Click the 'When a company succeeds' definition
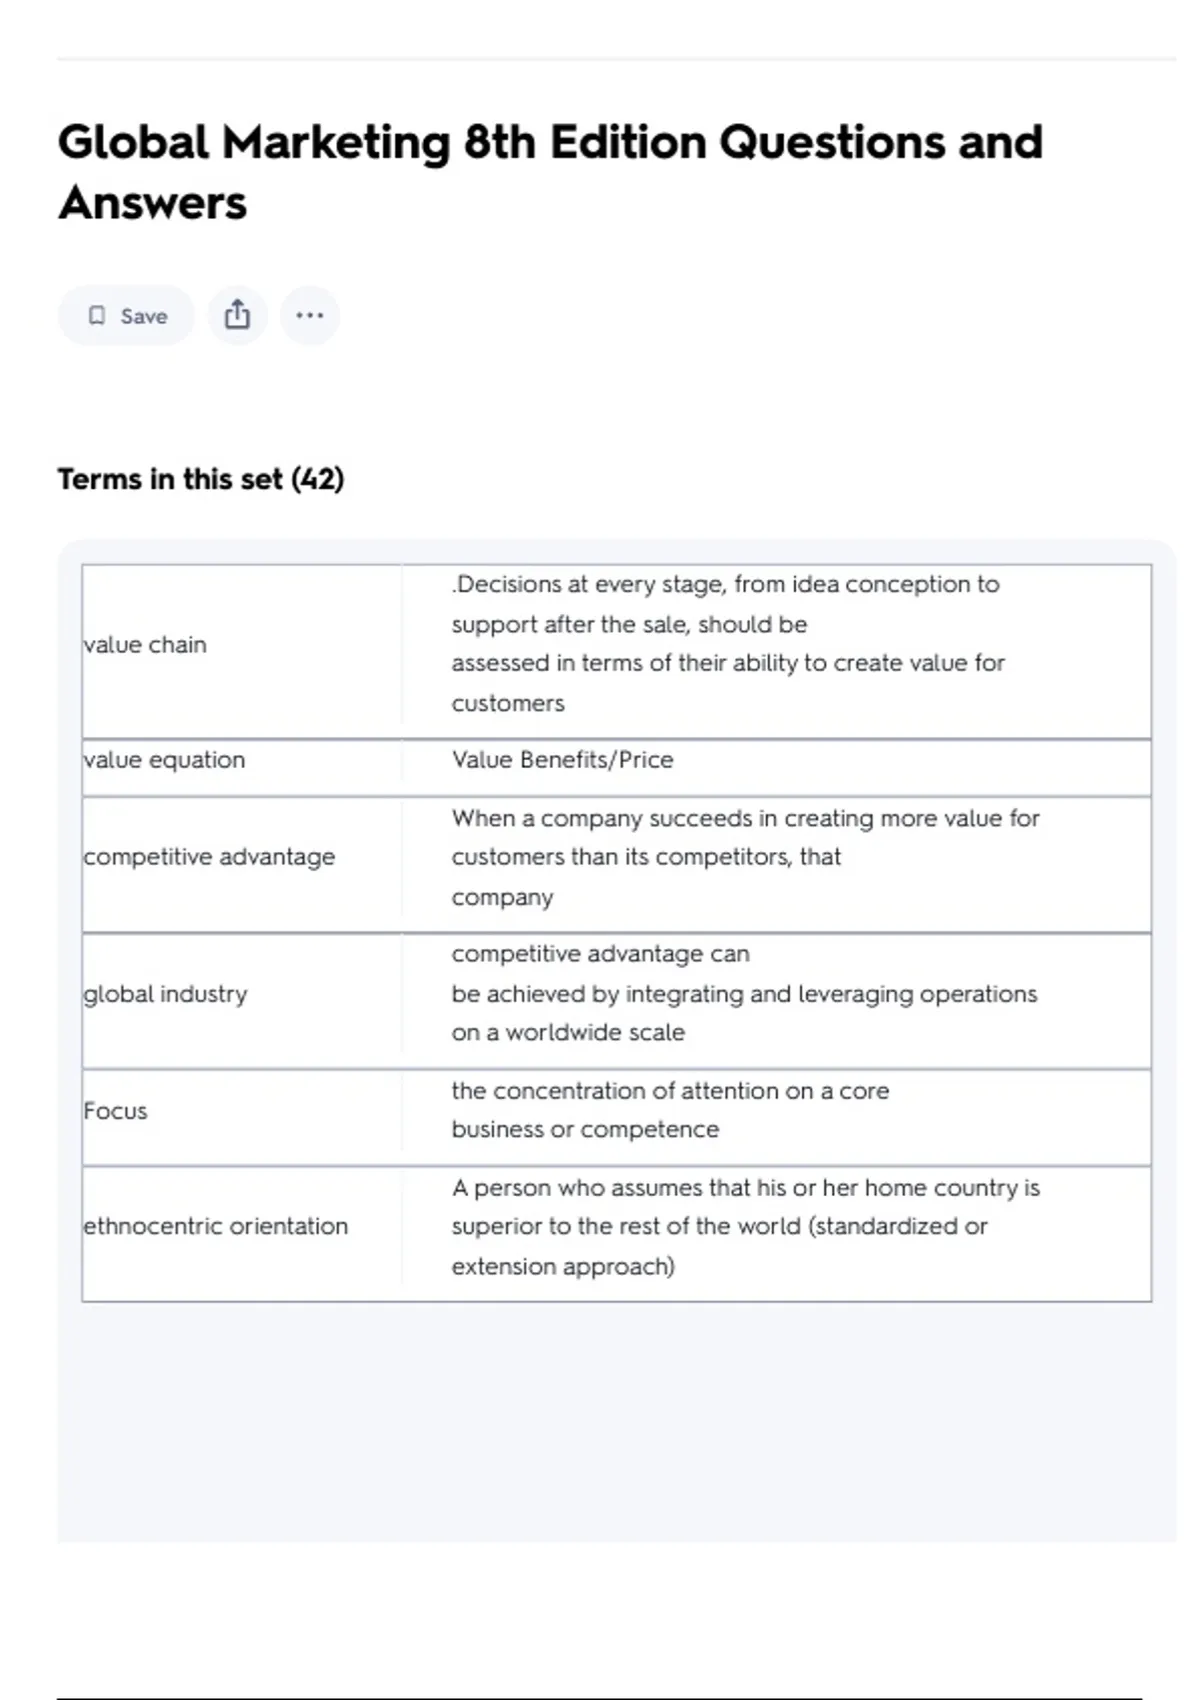This screenshot has height=1700, width=1200. click(745, 857)
